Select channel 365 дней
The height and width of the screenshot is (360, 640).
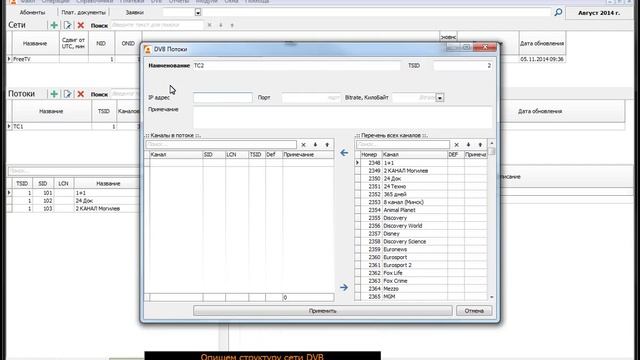420,195
